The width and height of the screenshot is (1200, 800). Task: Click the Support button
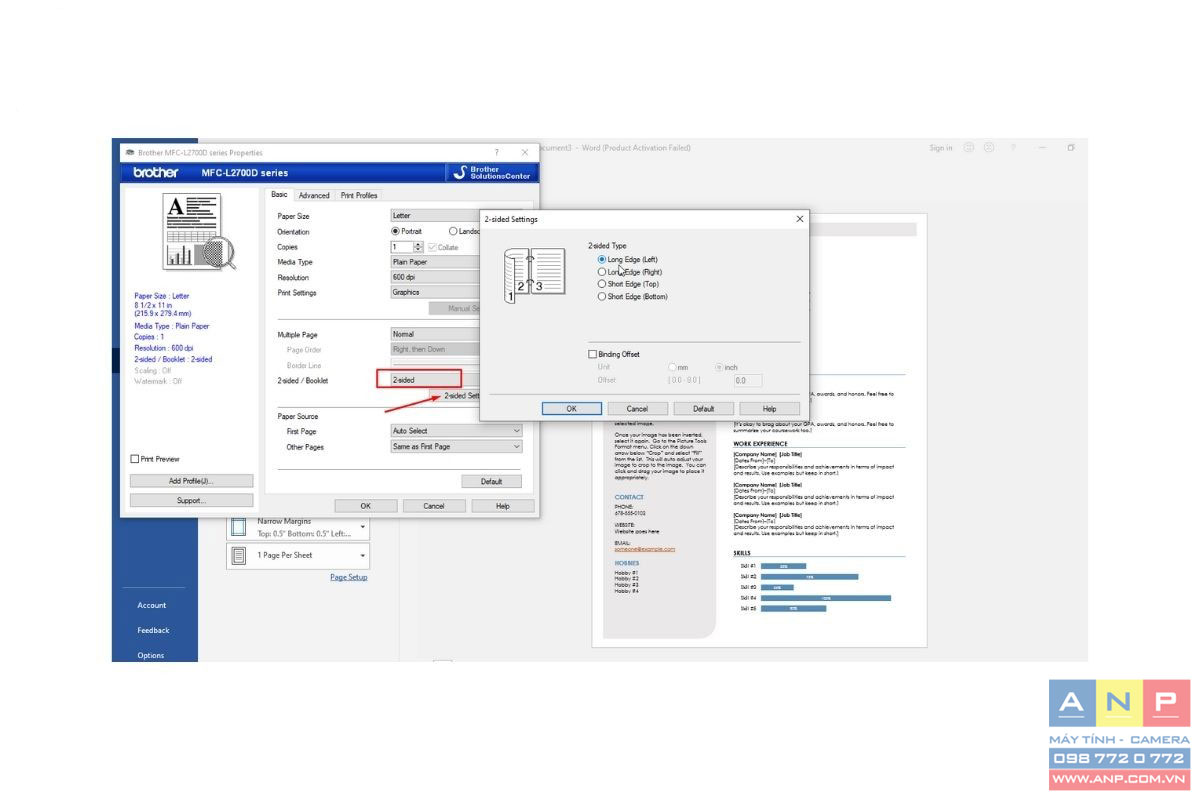pos(191,500)
